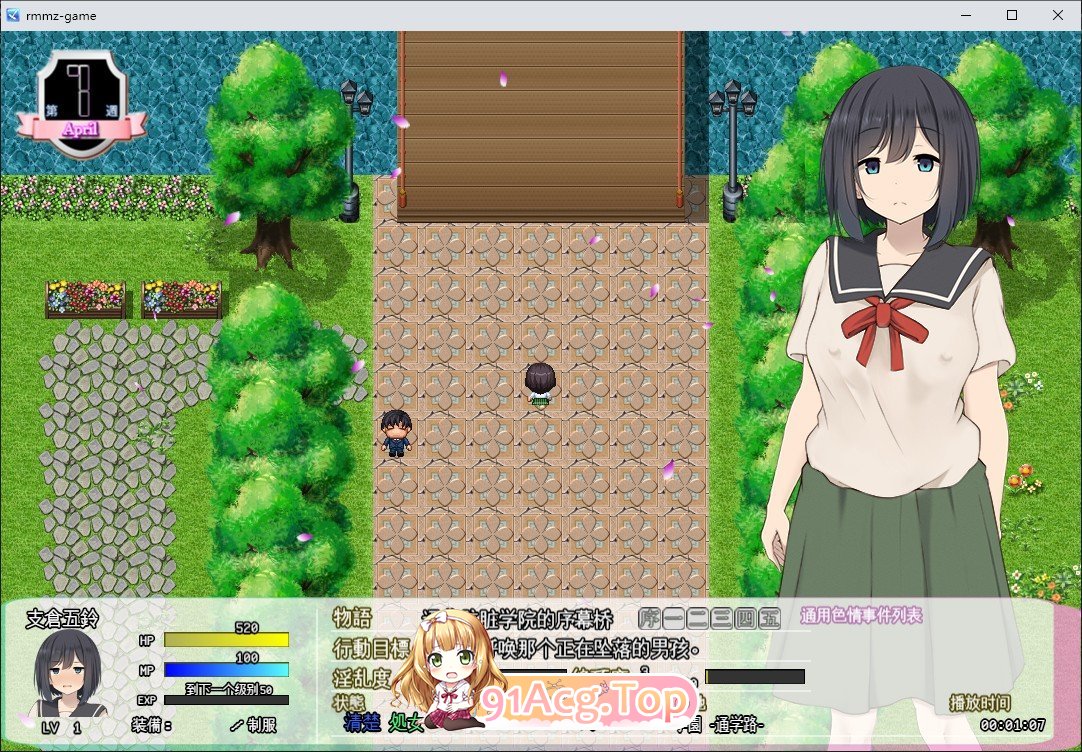Click the April week calendar badge
This screenshot has height=752, width=1082.
pos(81,103)
